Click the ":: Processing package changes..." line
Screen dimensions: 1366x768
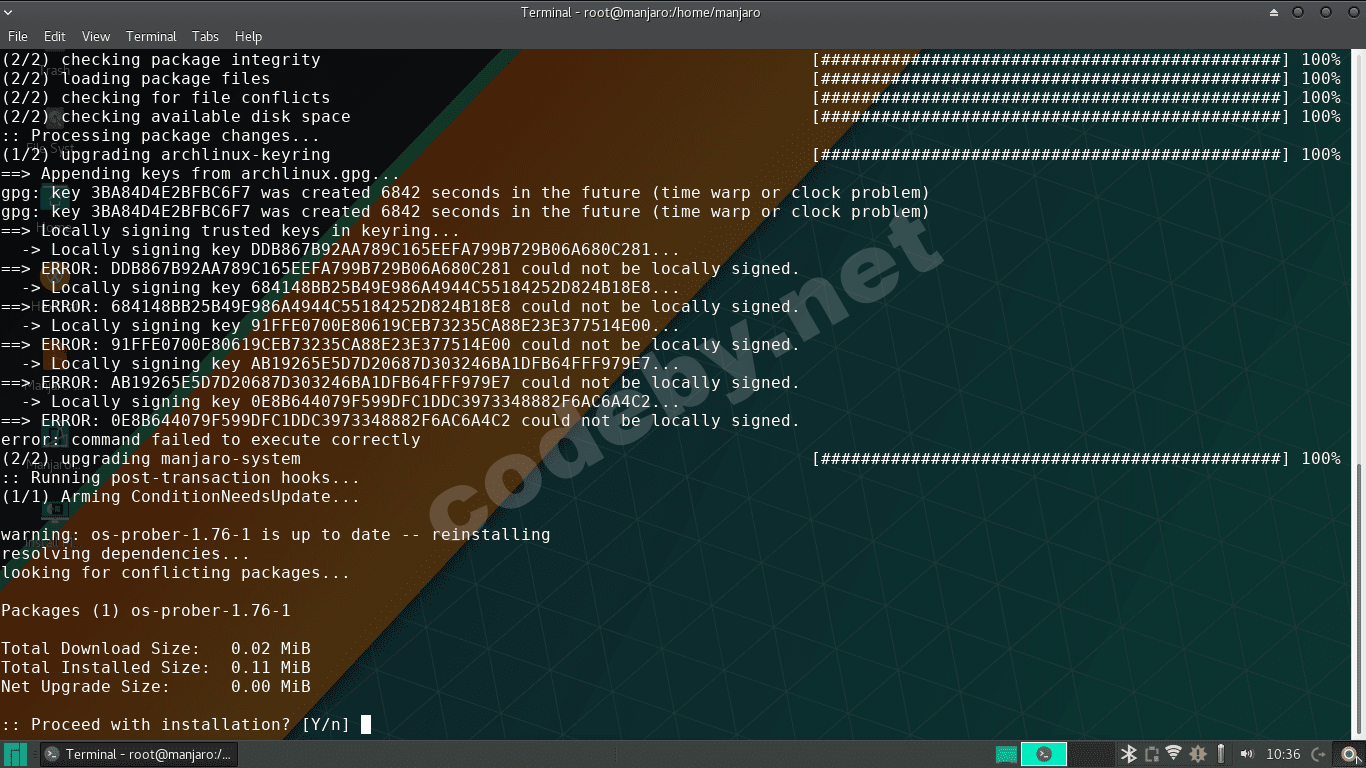pyautogui.click(x=161, y=135)
